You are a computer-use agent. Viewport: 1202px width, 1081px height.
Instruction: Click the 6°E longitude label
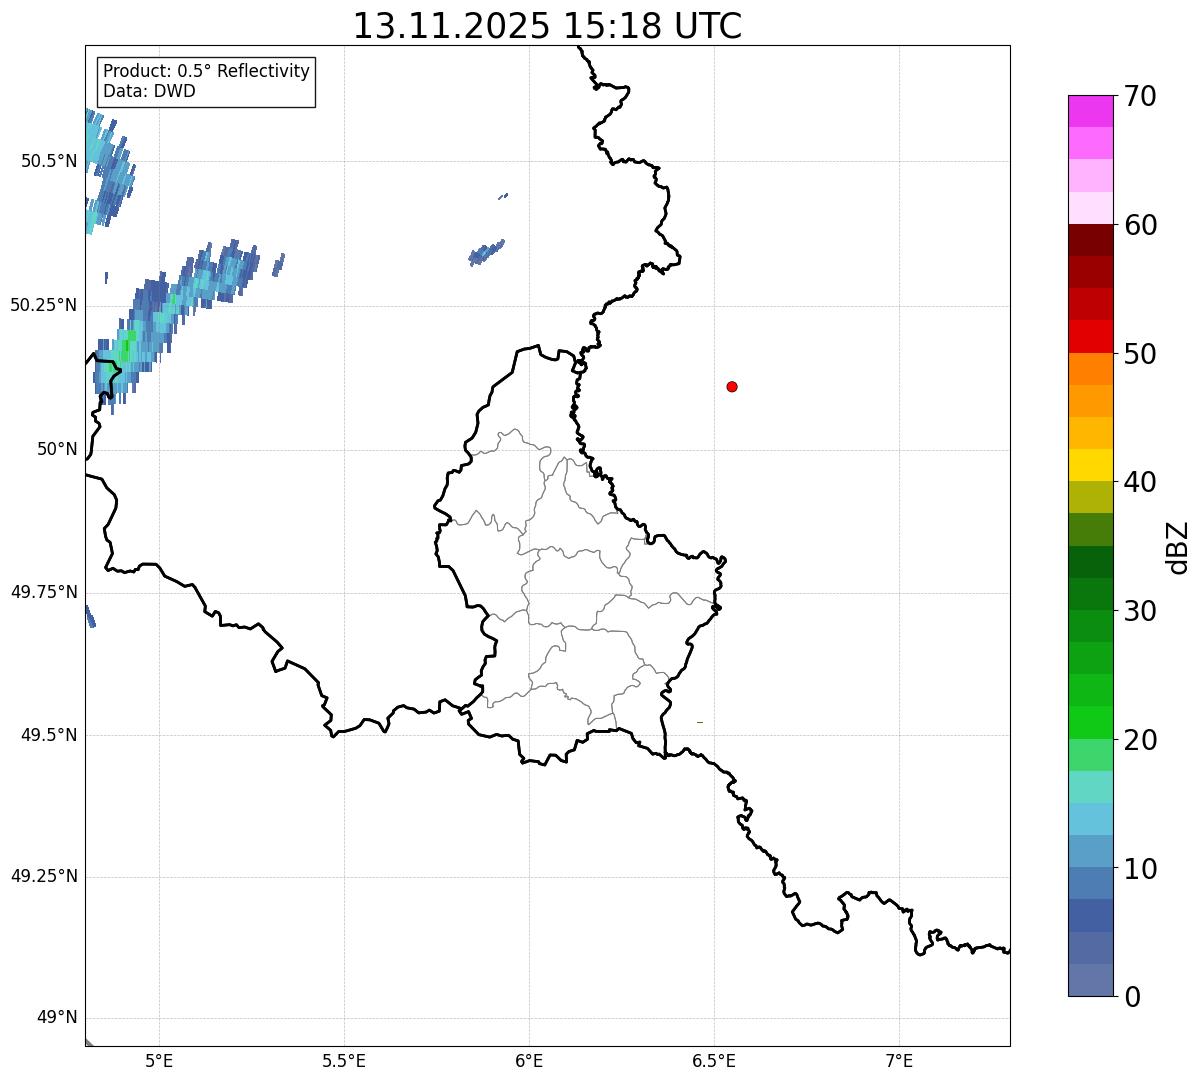(529, 1061)
